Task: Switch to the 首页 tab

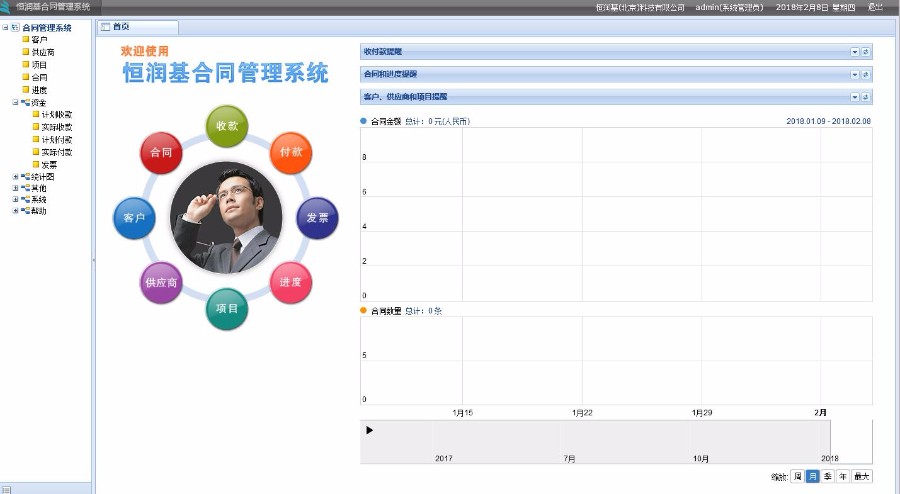Action: 138,27
